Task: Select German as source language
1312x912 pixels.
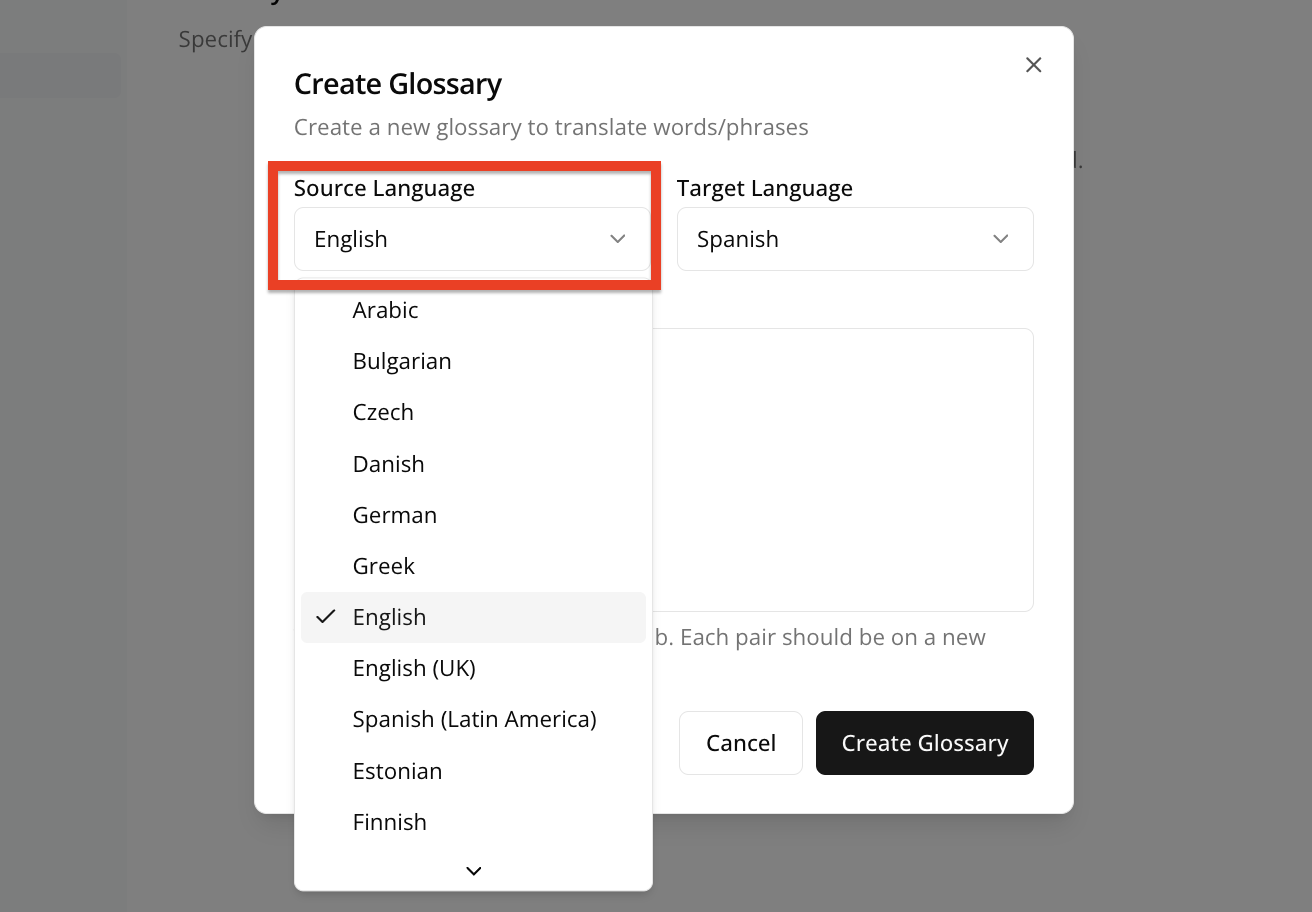Action: (x=395, y=515)
